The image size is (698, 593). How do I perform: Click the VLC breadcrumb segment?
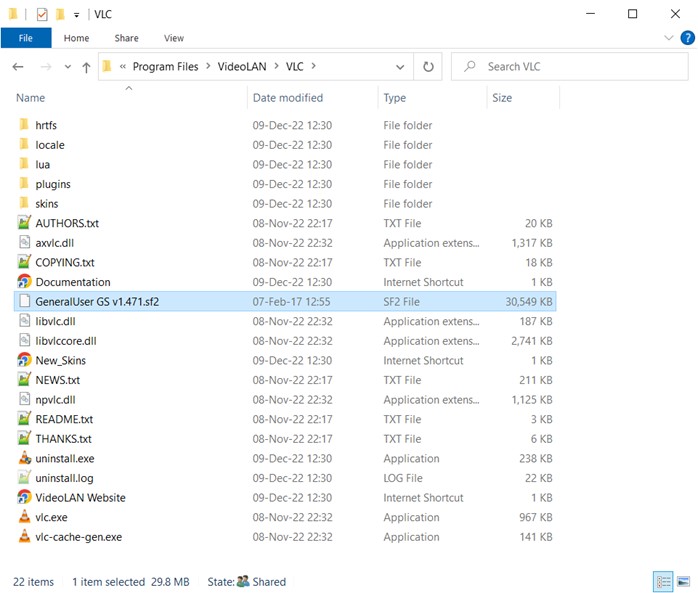294,66
